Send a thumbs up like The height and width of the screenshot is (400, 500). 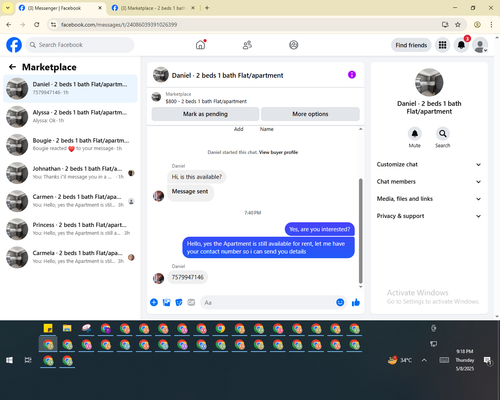(356, 302)
